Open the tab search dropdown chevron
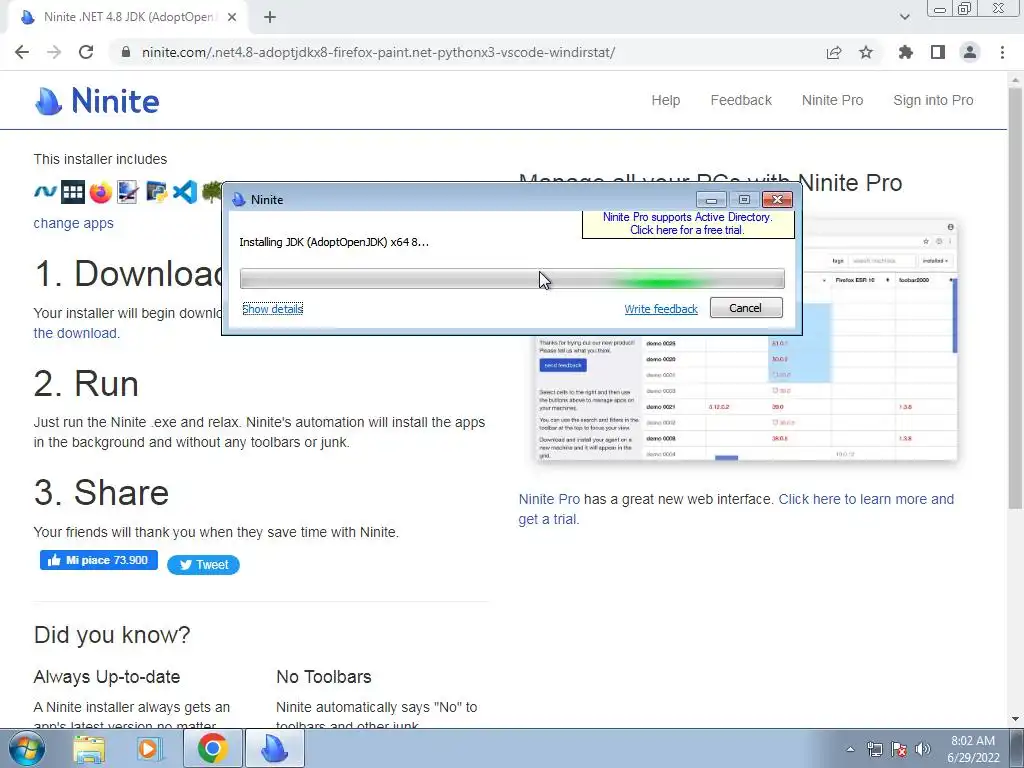The width and height of the screenshot is (1024, 768). coord(904,17)
